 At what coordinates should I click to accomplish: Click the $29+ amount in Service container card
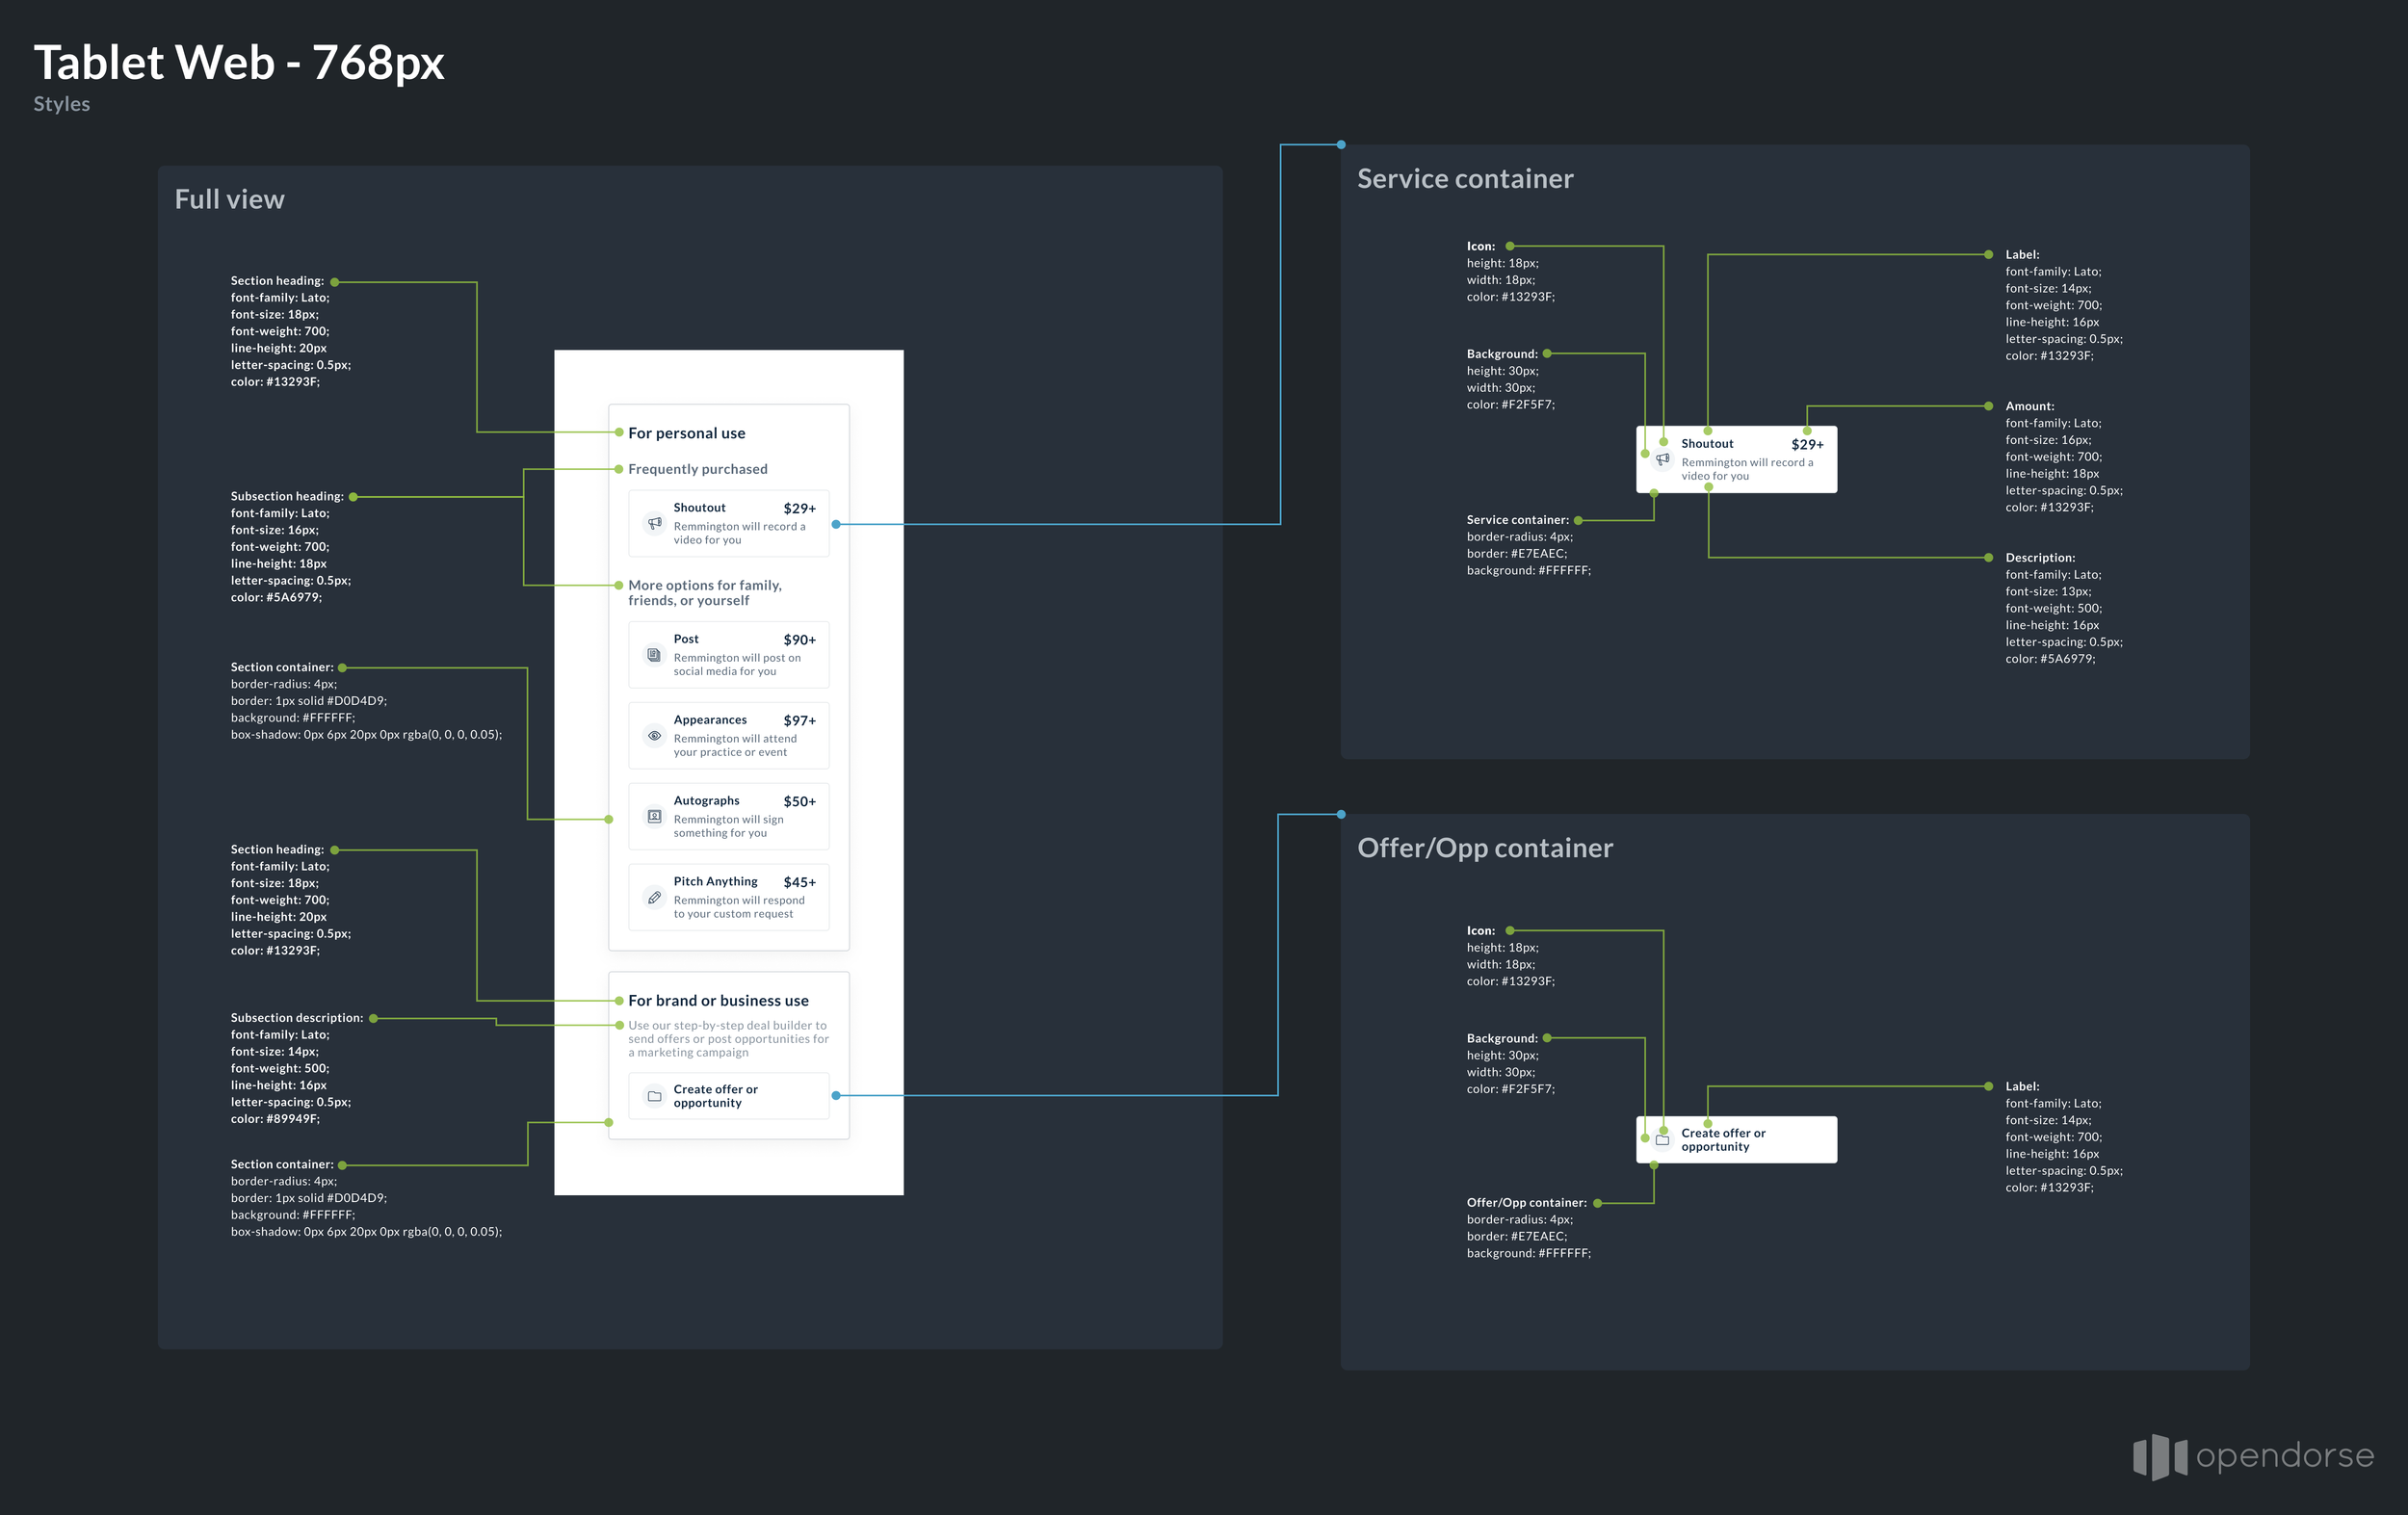[x=1807, y=445]
